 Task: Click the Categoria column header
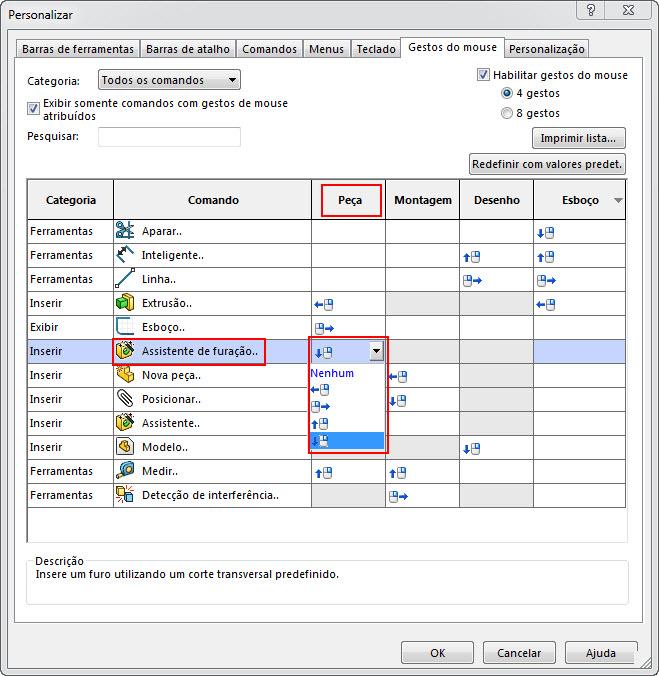click(71, 200)
